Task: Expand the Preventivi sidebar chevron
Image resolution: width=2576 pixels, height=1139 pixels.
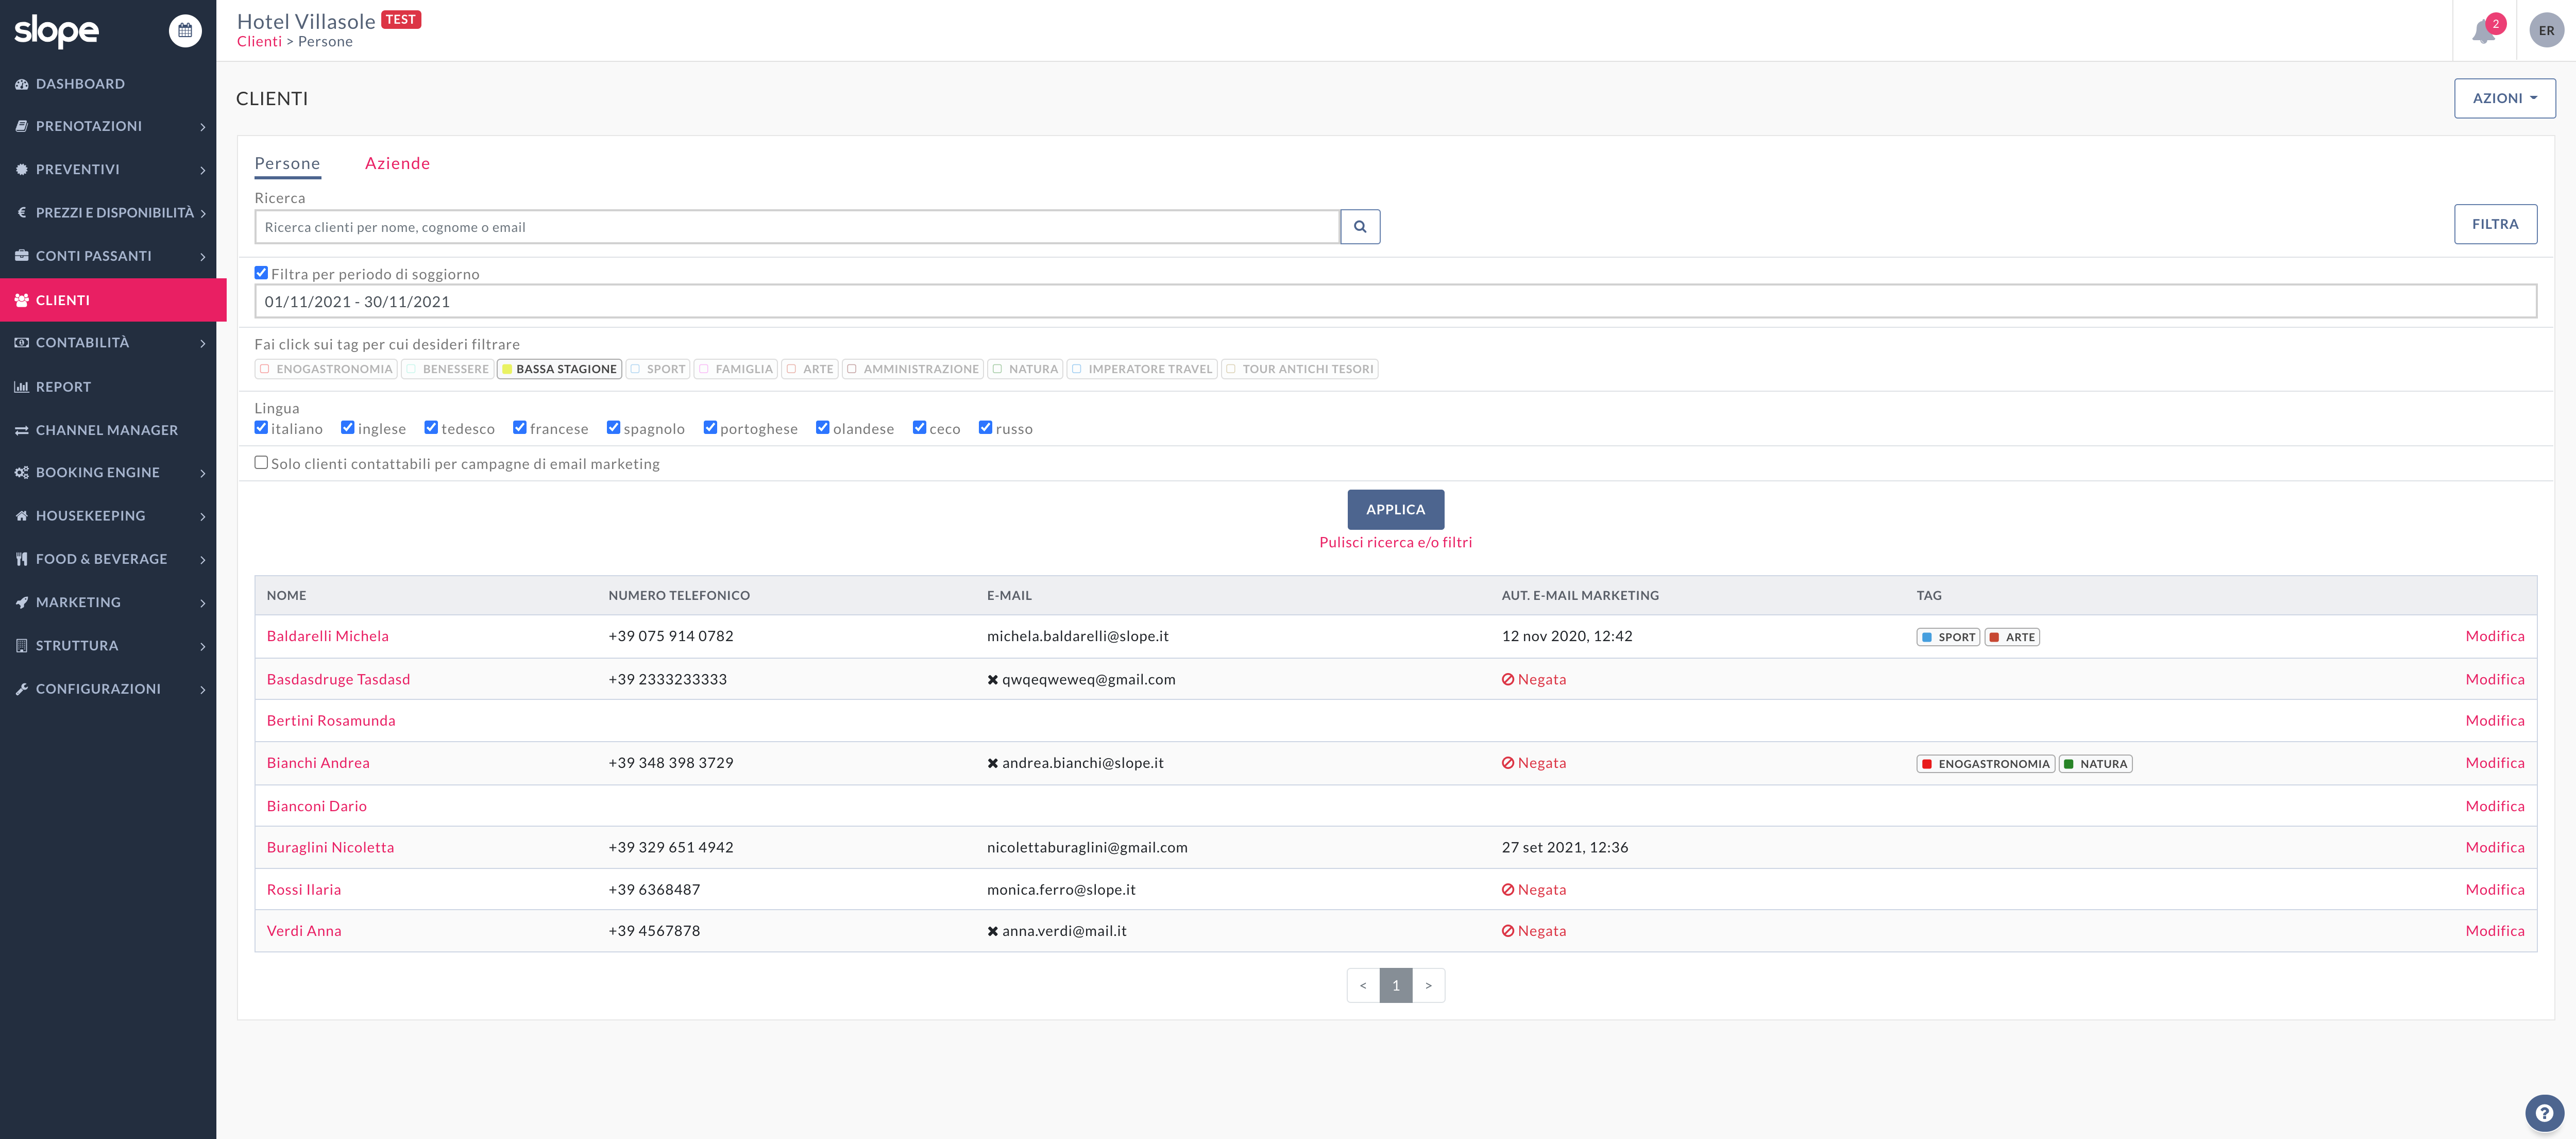Action: point(203,170)
